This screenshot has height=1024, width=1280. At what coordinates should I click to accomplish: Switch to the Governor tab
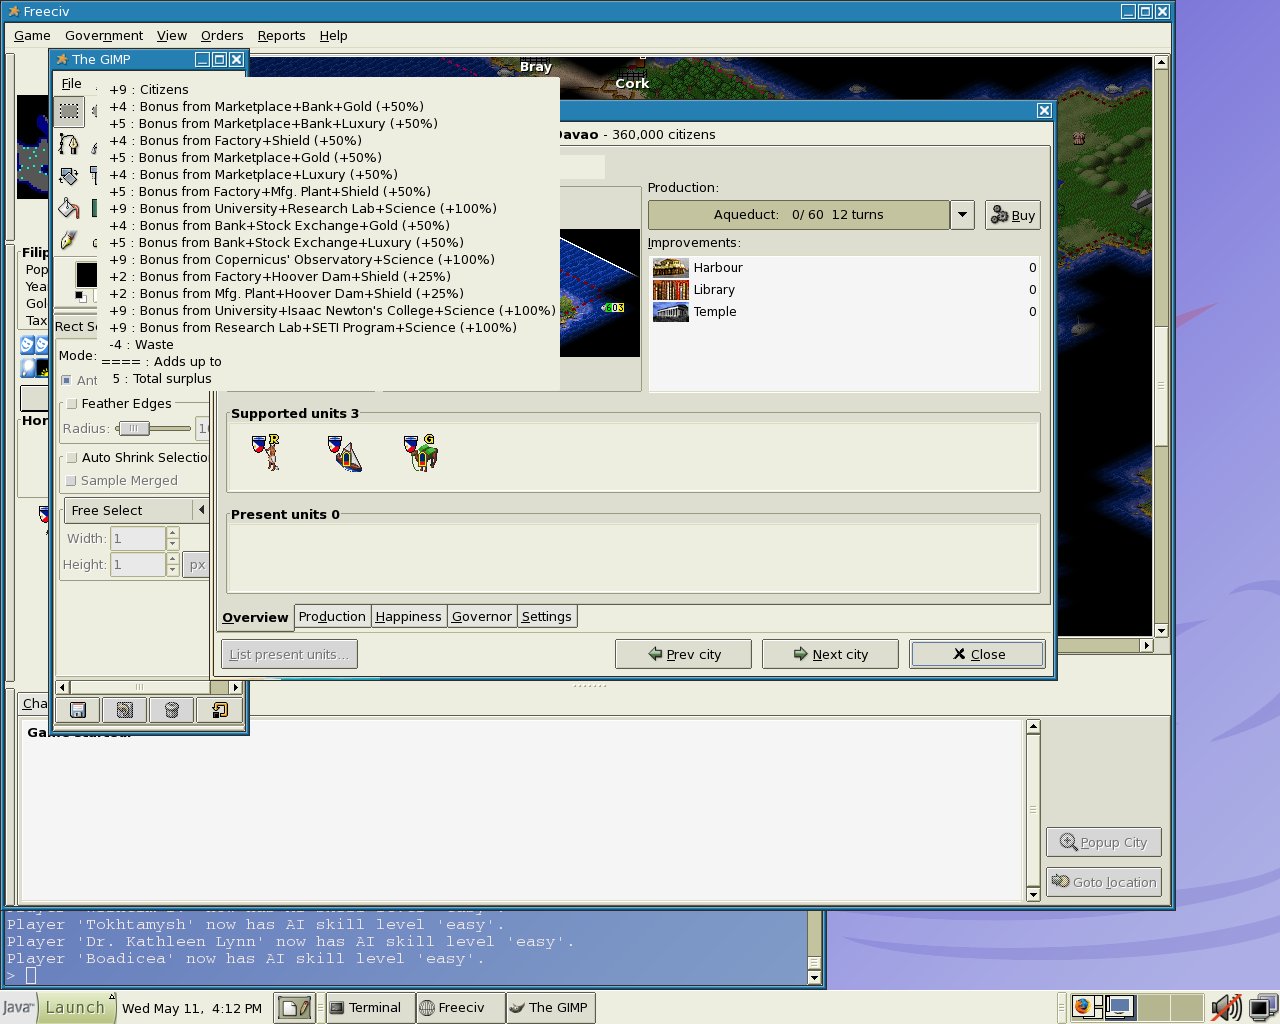tap(481, 616)
